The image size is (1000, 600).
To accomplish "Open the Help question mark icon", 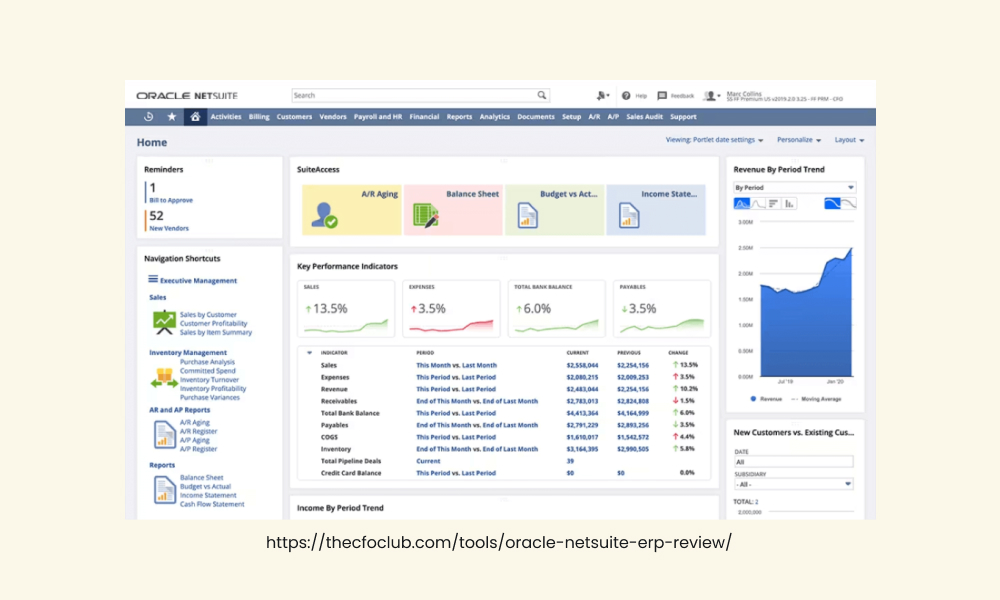I will coord(626,96).
